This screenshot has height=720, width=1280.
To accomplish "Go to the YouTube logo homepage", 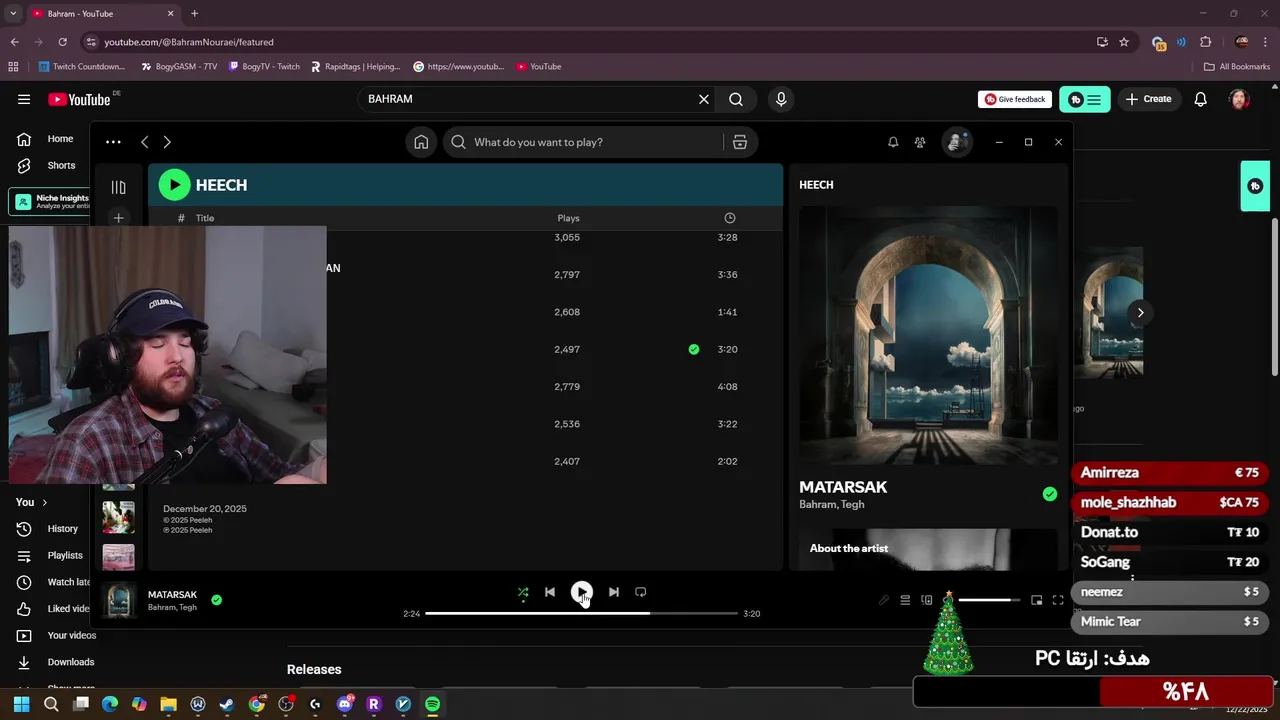I will [80, 99].
